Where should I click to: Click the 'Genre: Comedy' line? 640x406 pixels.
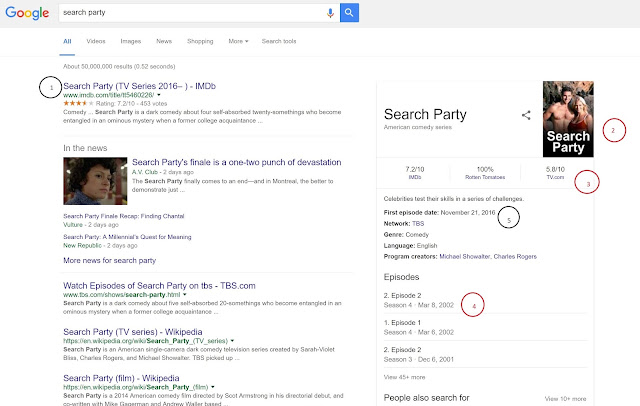(x=406, y=235)
